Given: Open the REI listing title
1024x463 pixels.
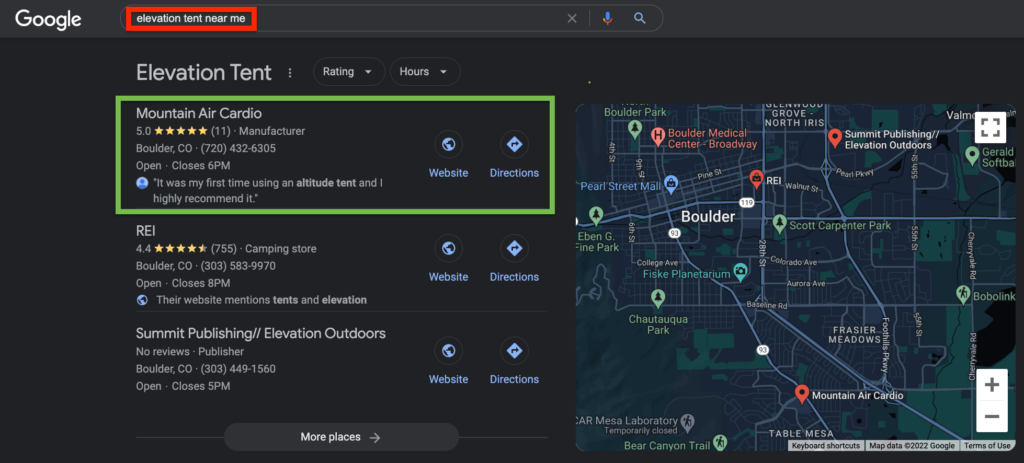Looking at the screenshot, I should pos(146,231).
